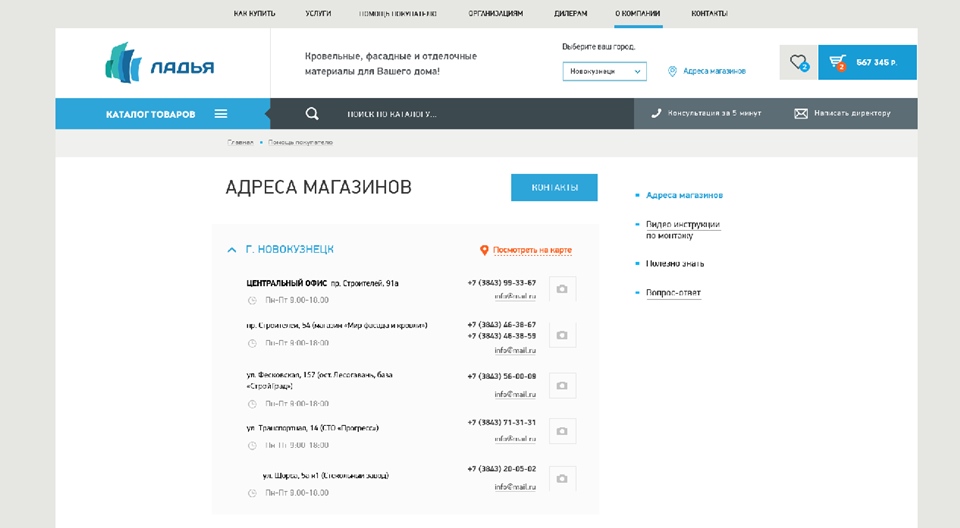Click the camera icon for ул. Транспортная, 14
The height and width of the screenshot is (528, 960).
pyautogui.click(x=562, y=431)
